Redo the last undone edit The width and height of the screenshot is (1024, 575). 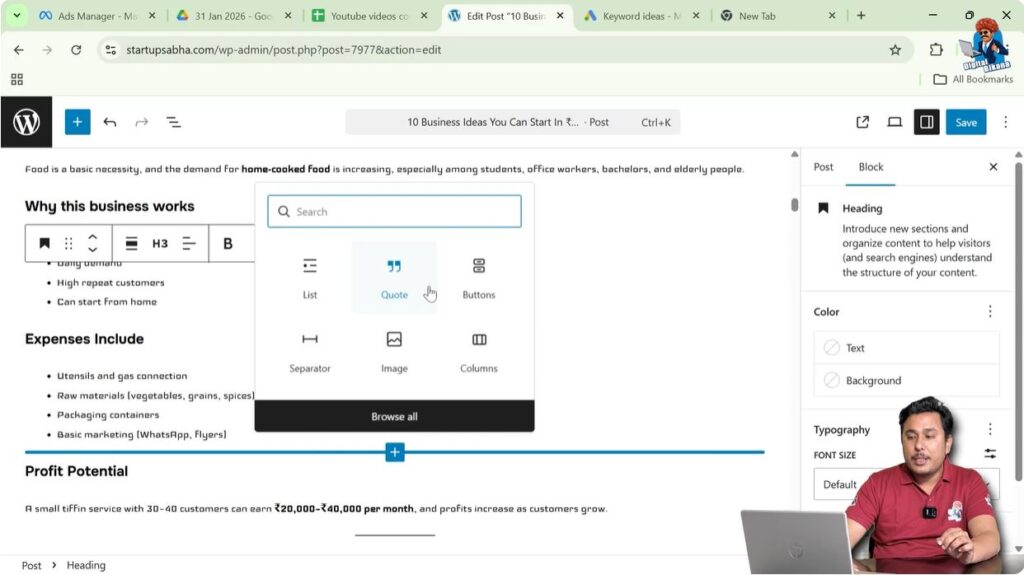tap(142, 122)
